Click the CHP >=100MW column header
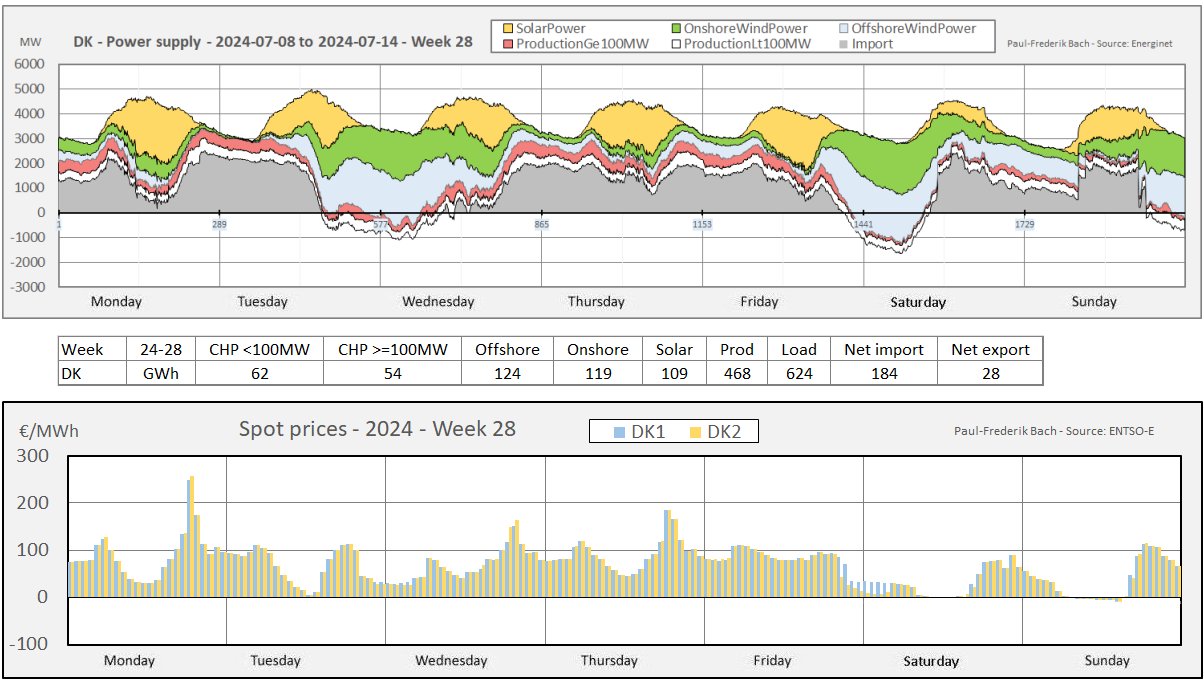 click(x=392, y=349)
